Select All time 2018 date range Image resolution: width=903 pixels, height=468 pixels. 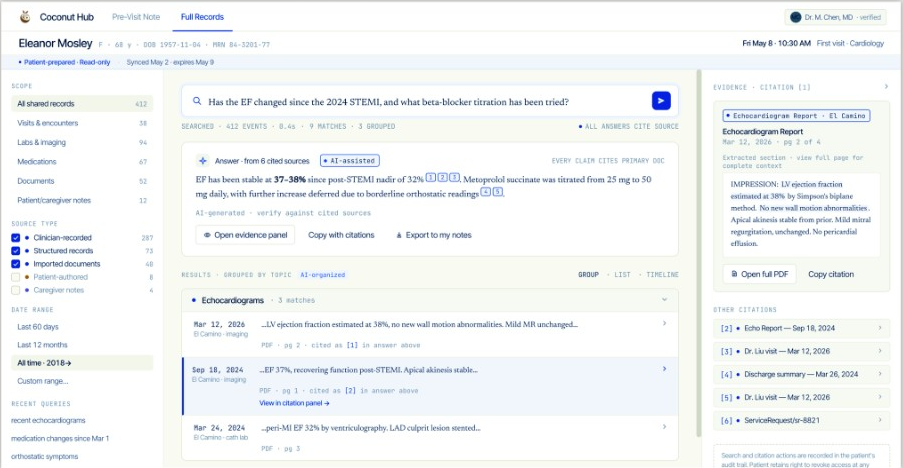pos(82,363)
